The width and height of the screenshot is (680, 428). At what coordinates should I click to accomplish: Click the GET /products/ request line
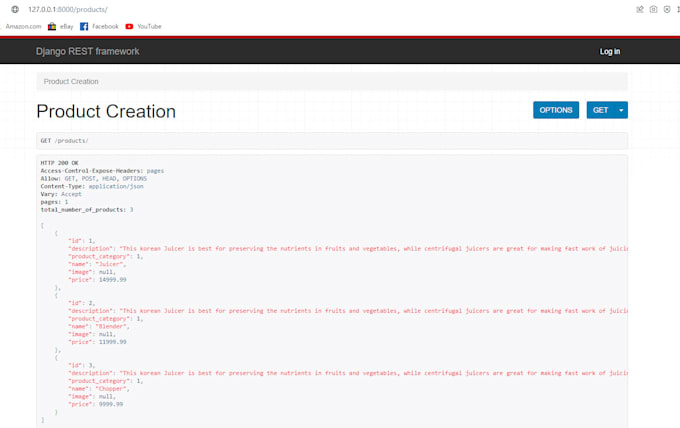click(64, 140)
